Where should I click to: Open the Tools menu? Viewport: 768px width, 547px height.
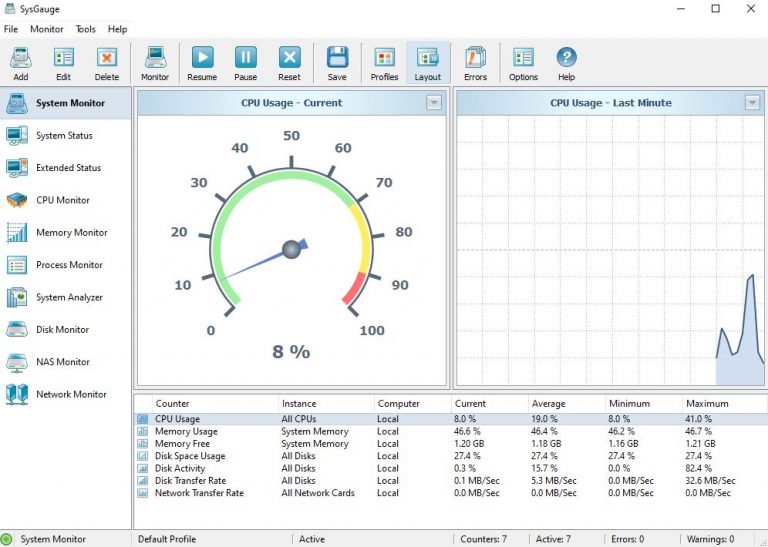[x=85, y=29]
